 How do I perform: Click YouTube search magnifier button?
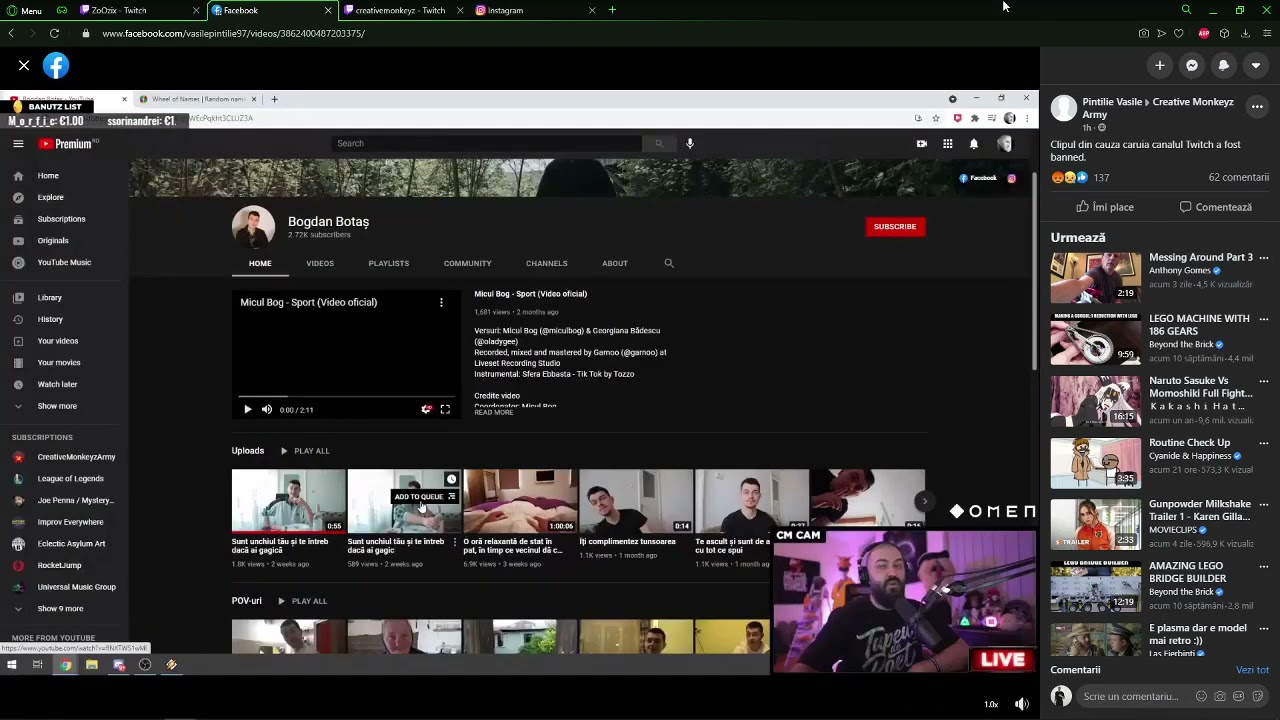(x=659, y=144)
